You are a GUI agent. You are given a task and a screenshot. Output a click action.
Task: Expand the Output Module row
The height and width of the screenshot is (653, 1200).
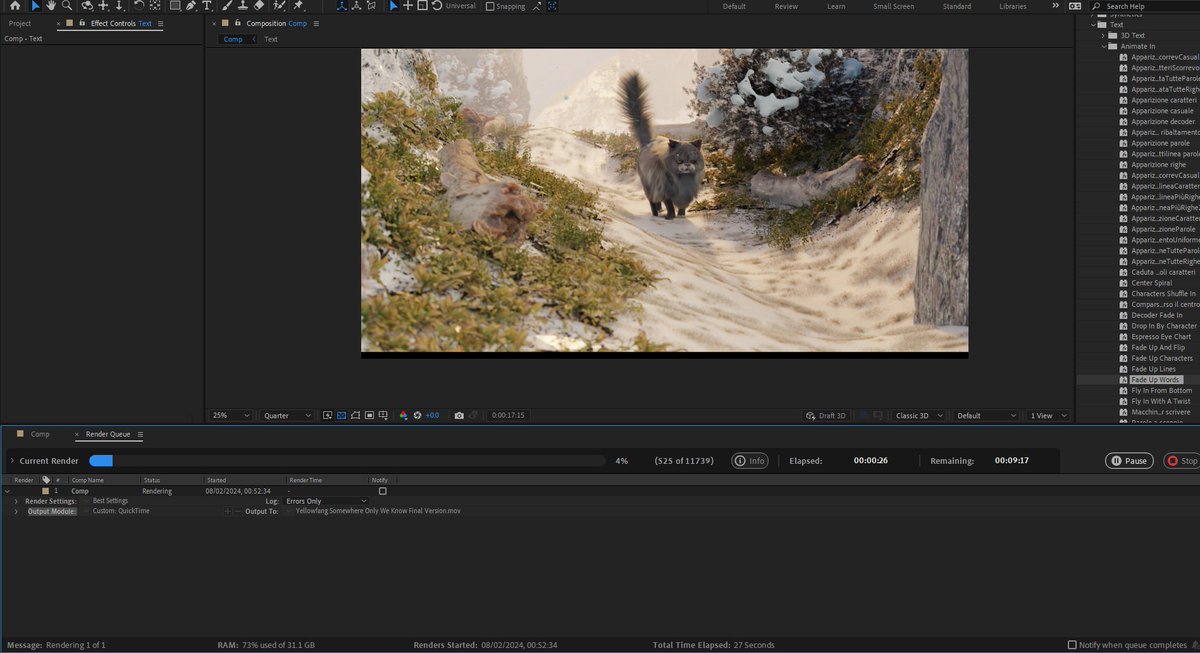point(16,511)
